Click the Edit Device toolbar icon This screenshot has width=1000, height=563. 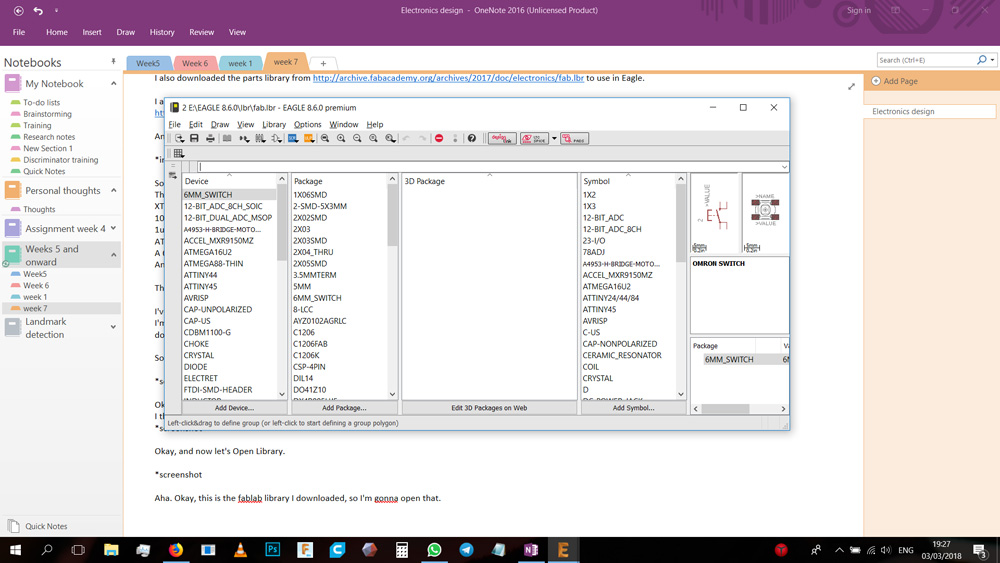pos(244,138)
